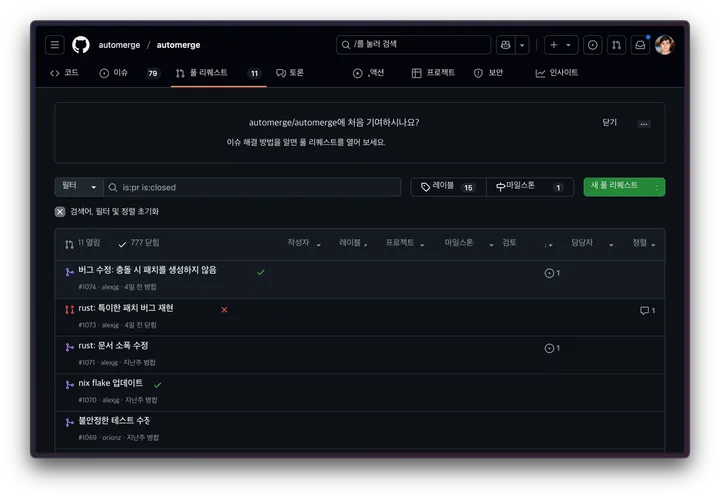Open the 레이블 button with 15 count
The width and height of the screenshot is (720, 498).
448,187
